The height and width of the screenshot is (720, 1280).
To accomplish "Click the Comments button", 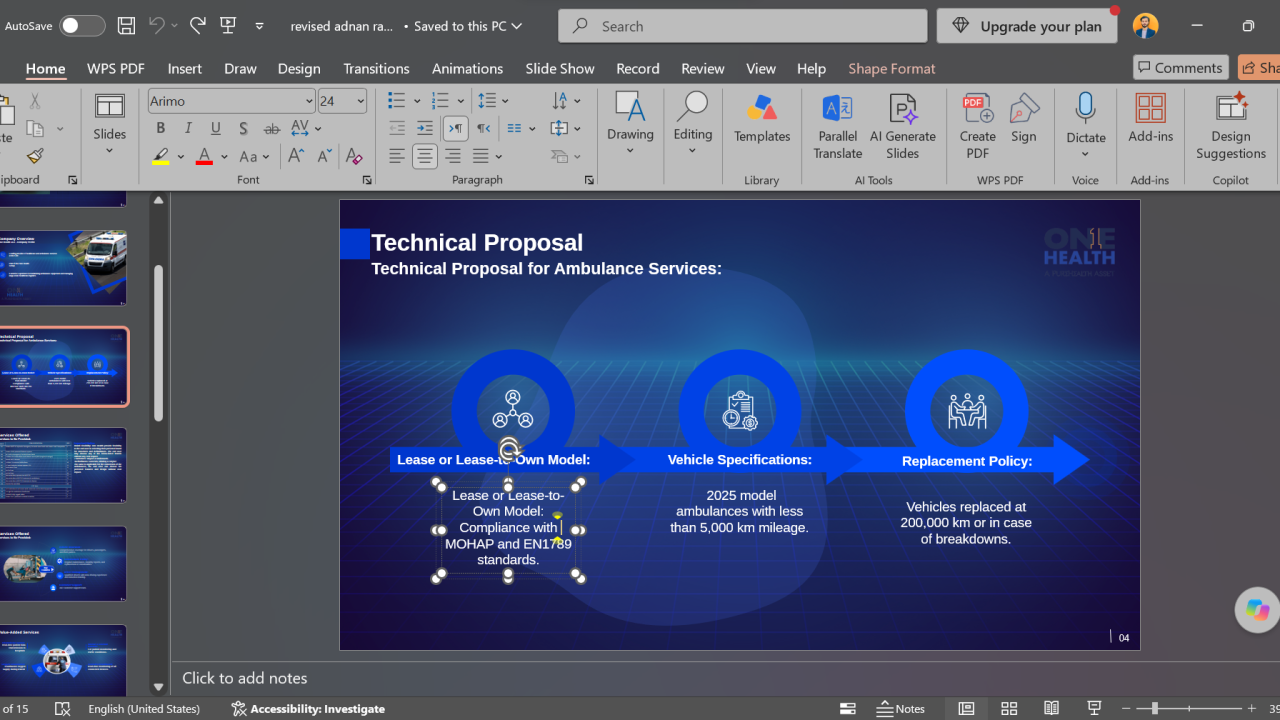I will pyautogui.click(x=1181, y=67).
